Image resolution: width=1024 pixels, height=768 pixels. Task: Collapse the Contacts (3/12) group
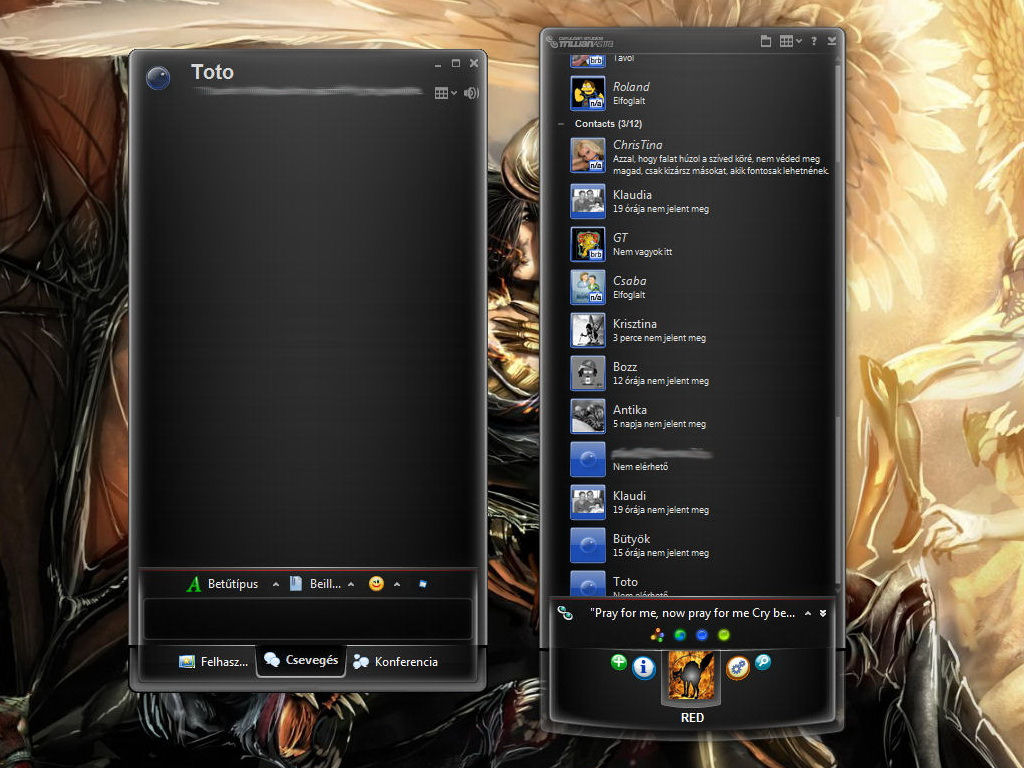tap(561, 124)
